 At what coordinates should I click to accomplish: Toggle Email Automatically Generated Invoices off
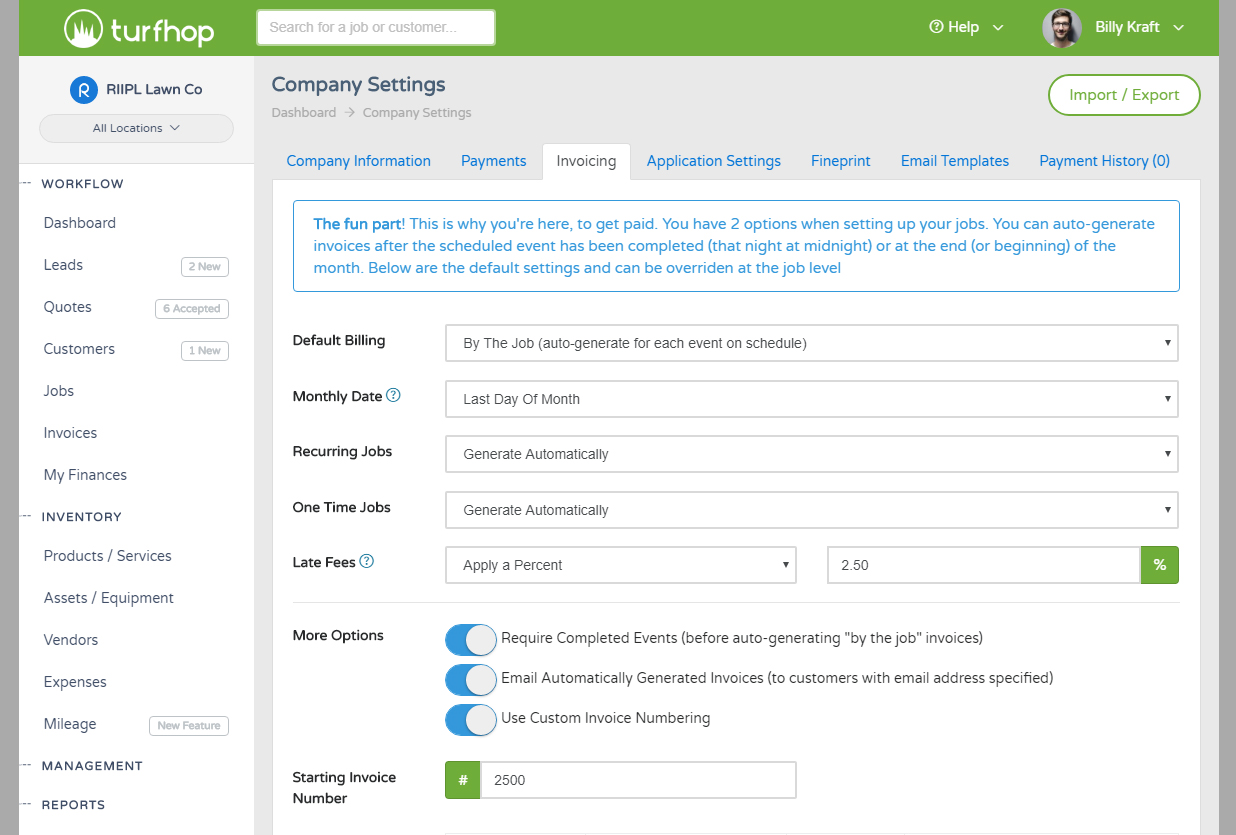coord(470,680)
